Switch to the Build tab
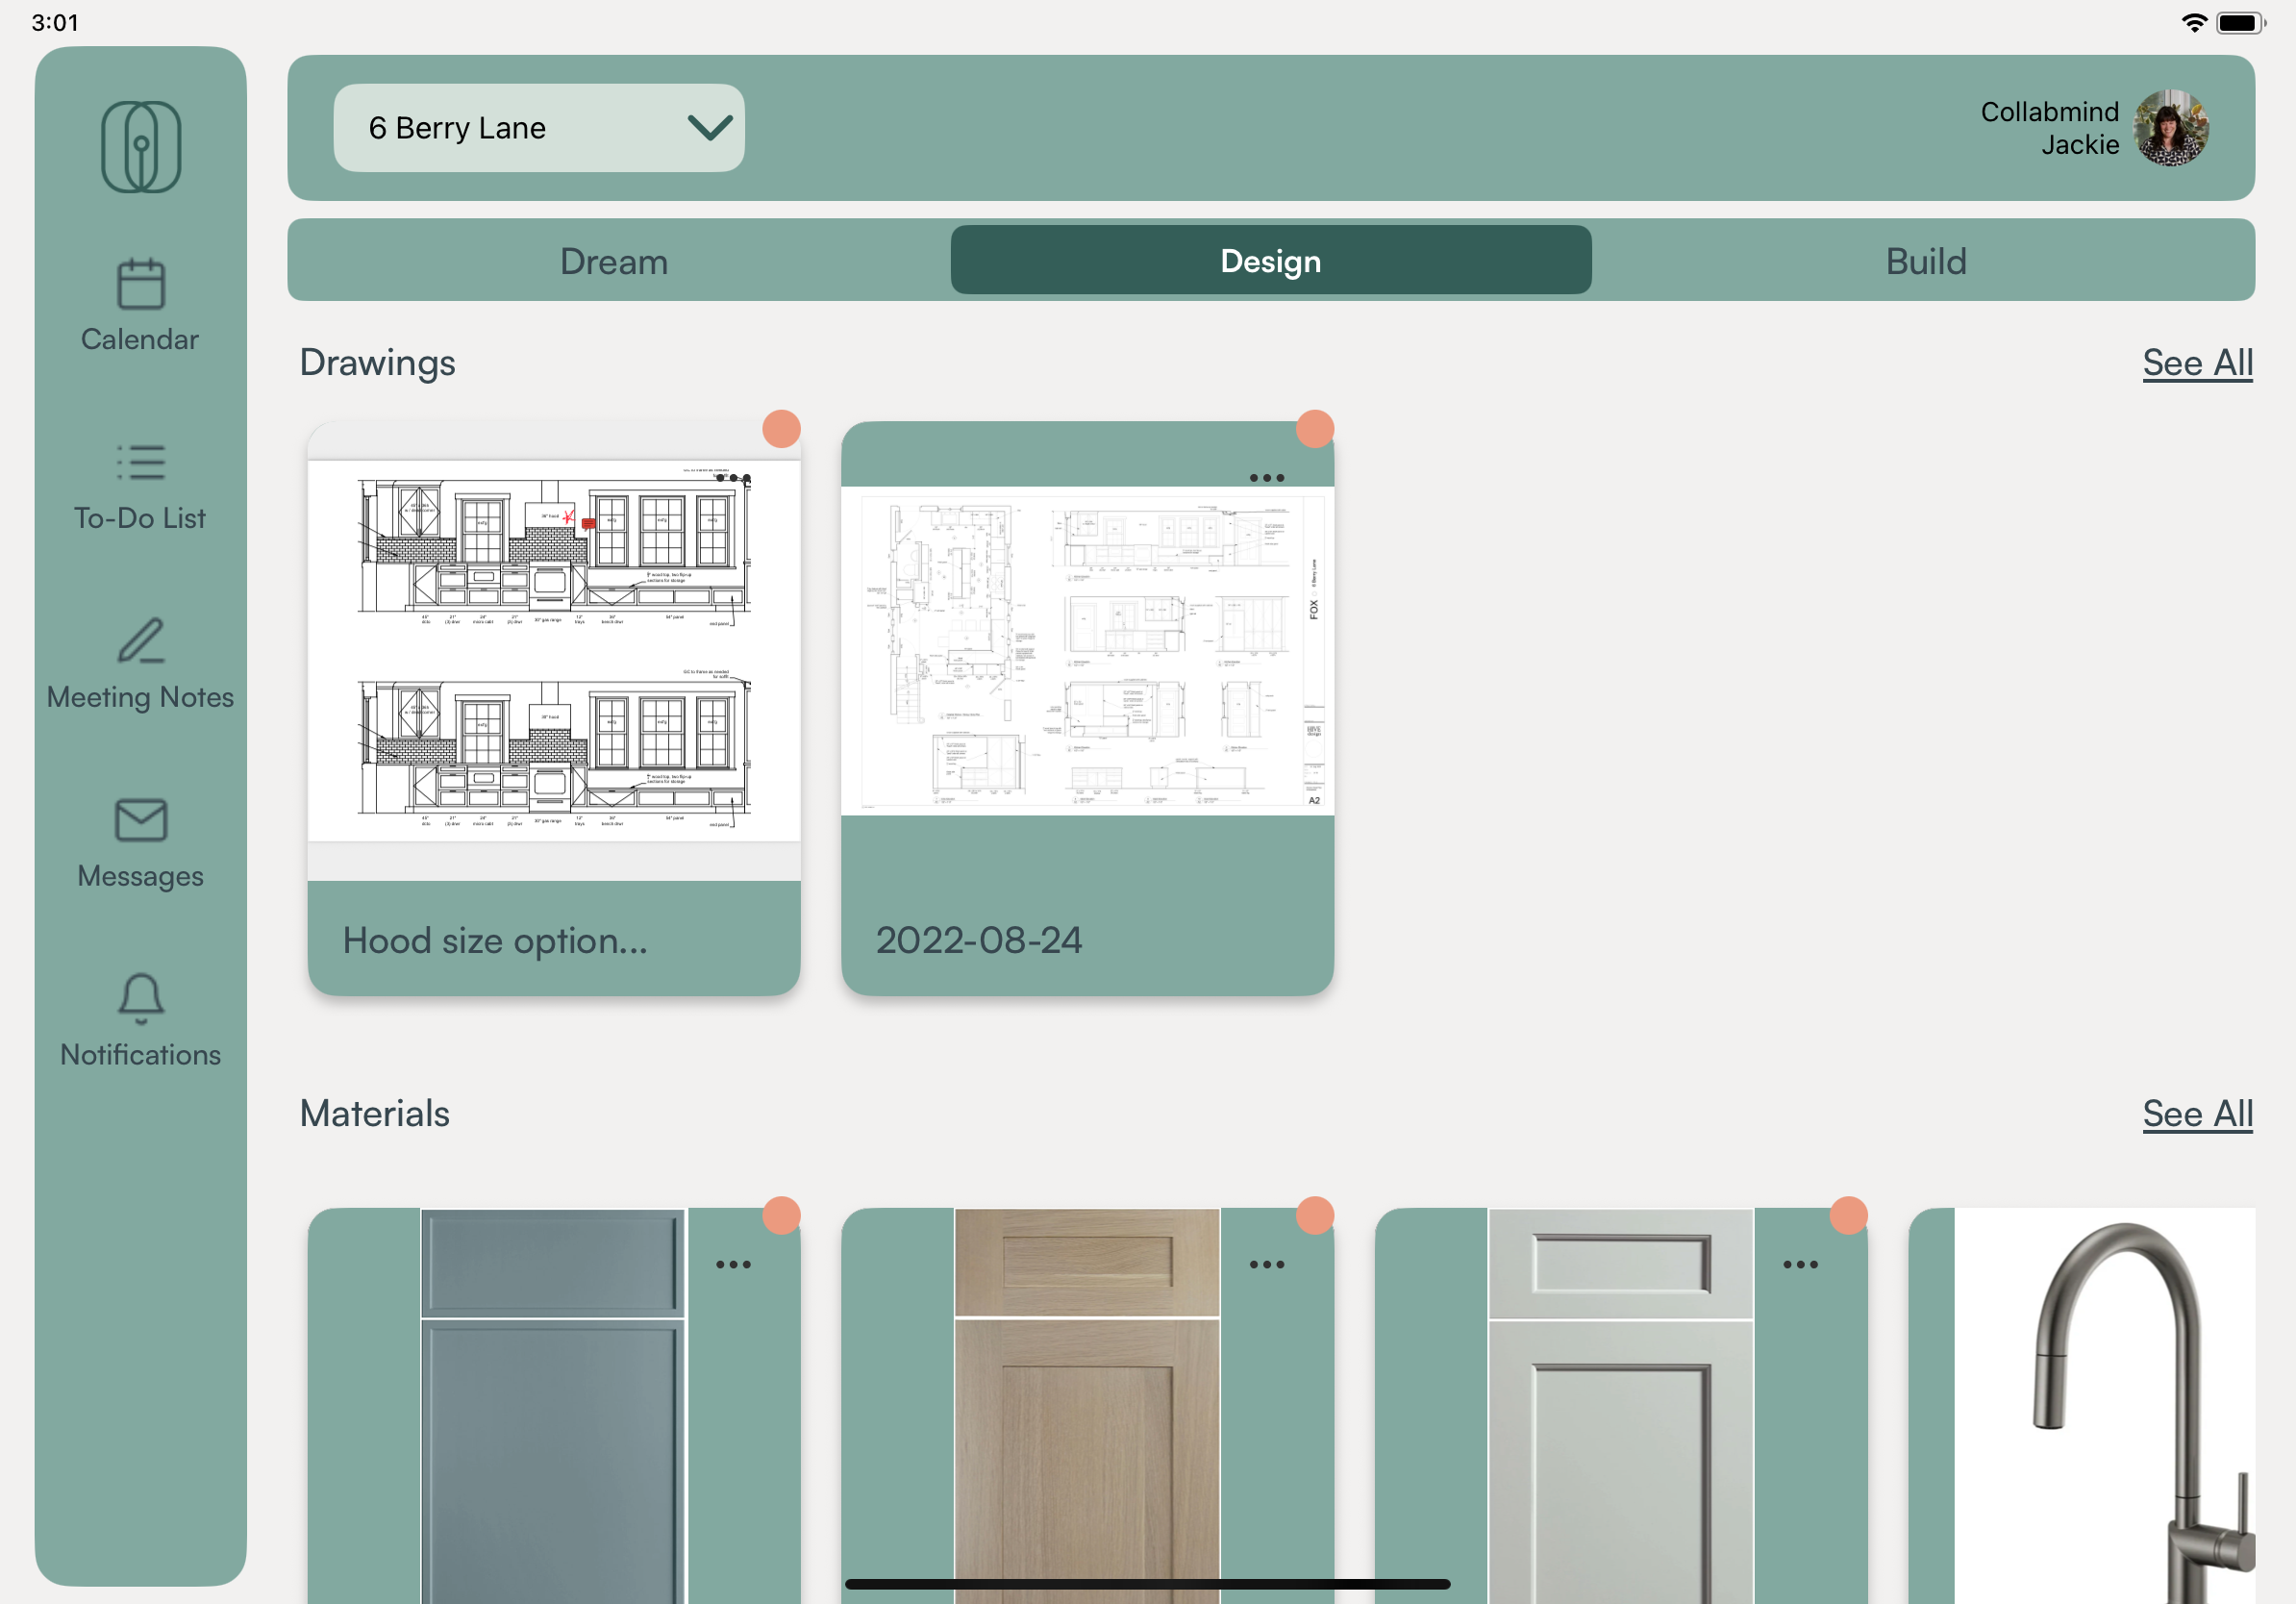This screenshot has width=2296, height=1604. tap(1925, 261)
